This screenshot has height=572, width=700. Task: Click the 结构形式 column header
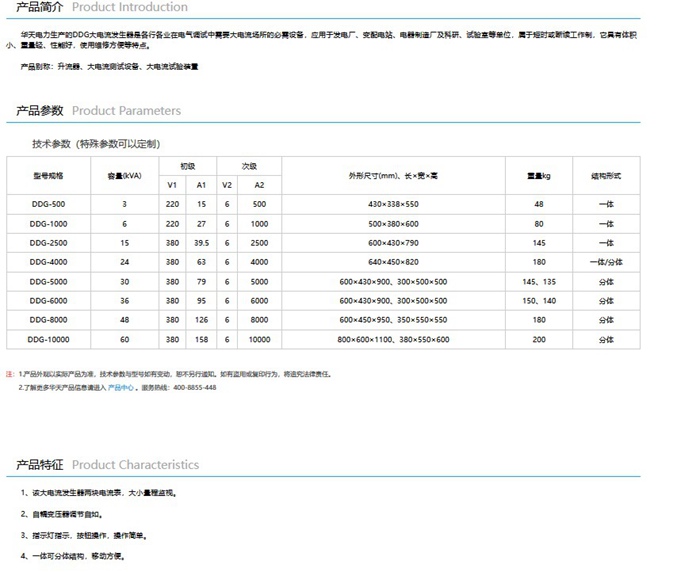pos(606,175)
